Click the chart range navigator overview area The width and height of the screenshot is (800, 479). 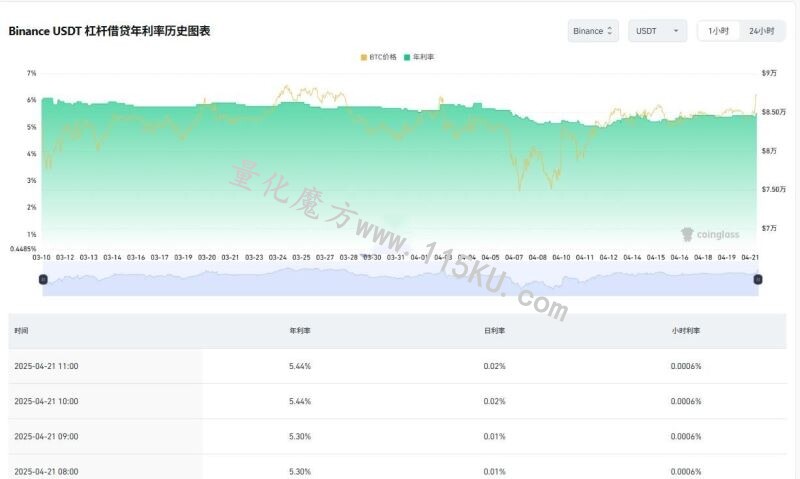pos(401,281)
